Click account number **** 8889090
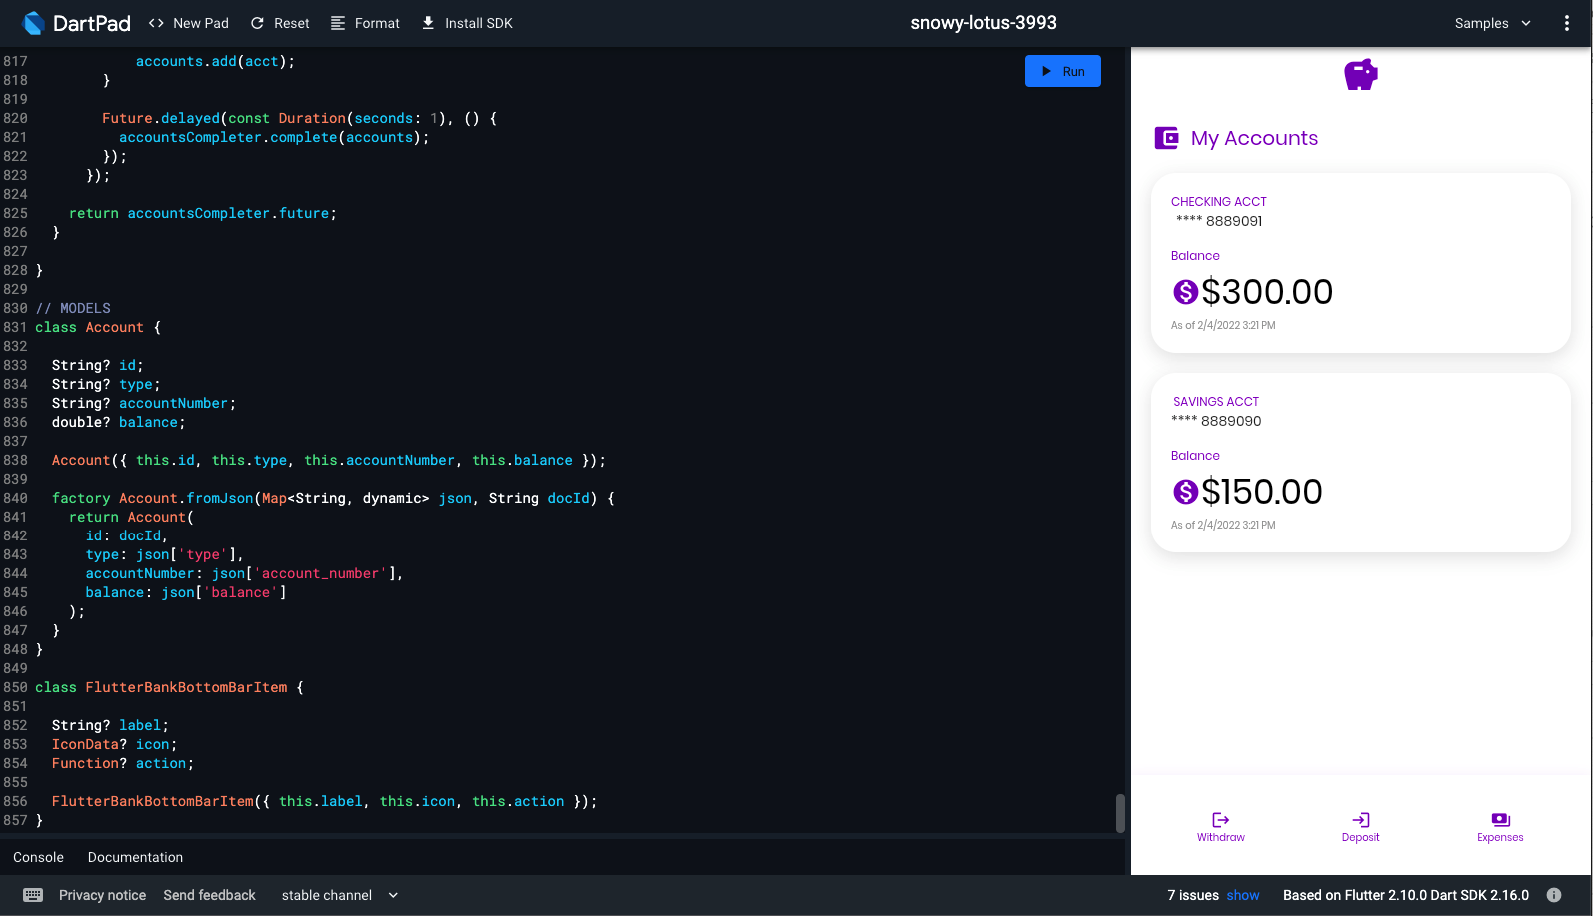 click(x=1216, y=421)
